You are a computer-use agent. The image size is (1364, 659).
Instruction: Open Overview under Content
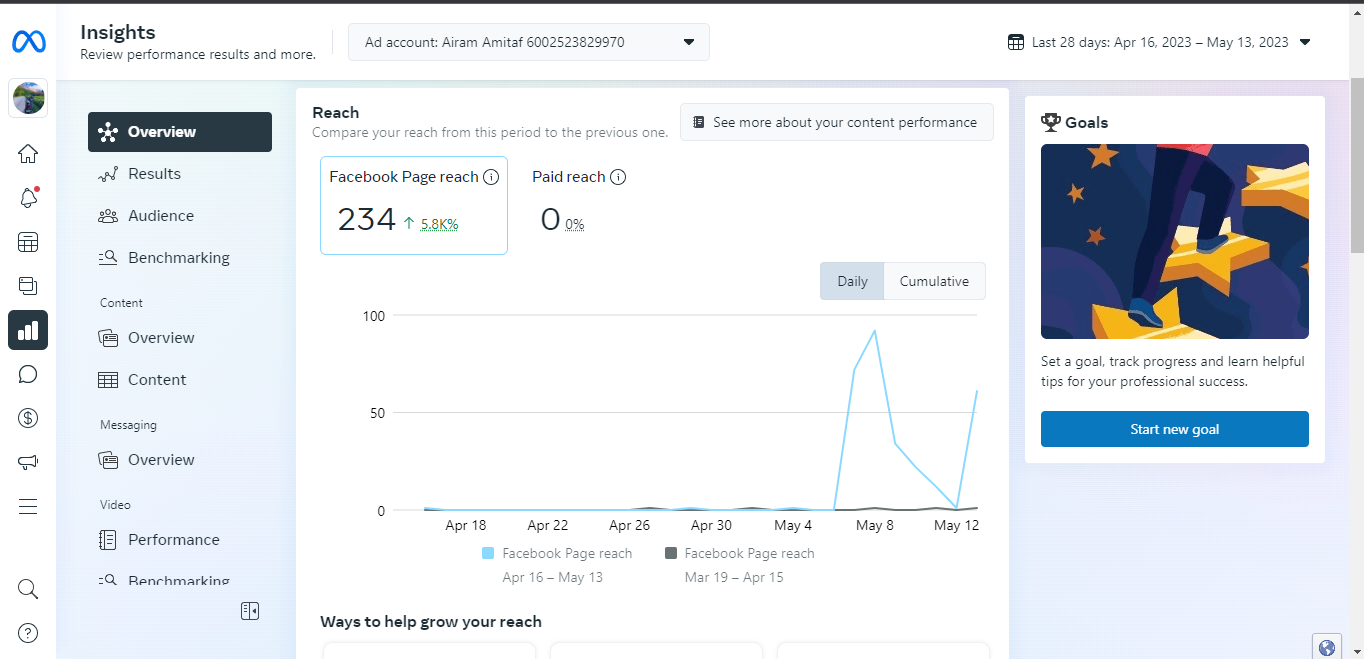[x=180, y=338]
